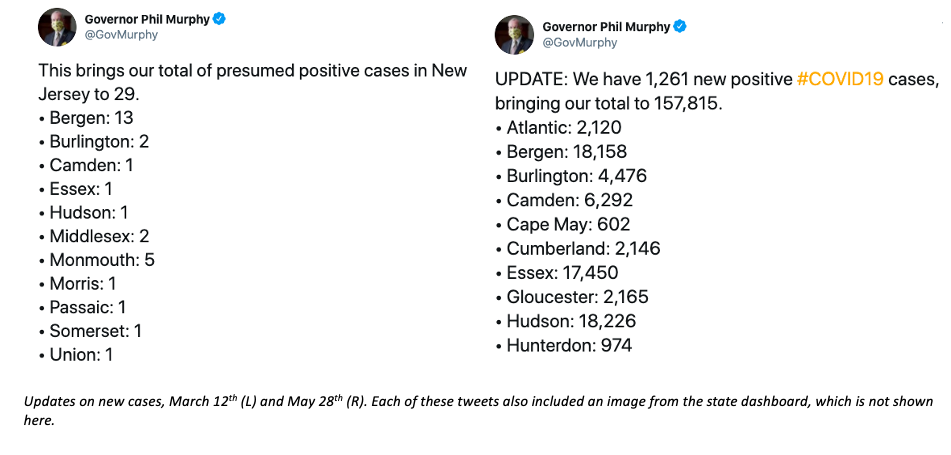
Task: Click the Cape May: 602 line
Action: coord(563,224)
